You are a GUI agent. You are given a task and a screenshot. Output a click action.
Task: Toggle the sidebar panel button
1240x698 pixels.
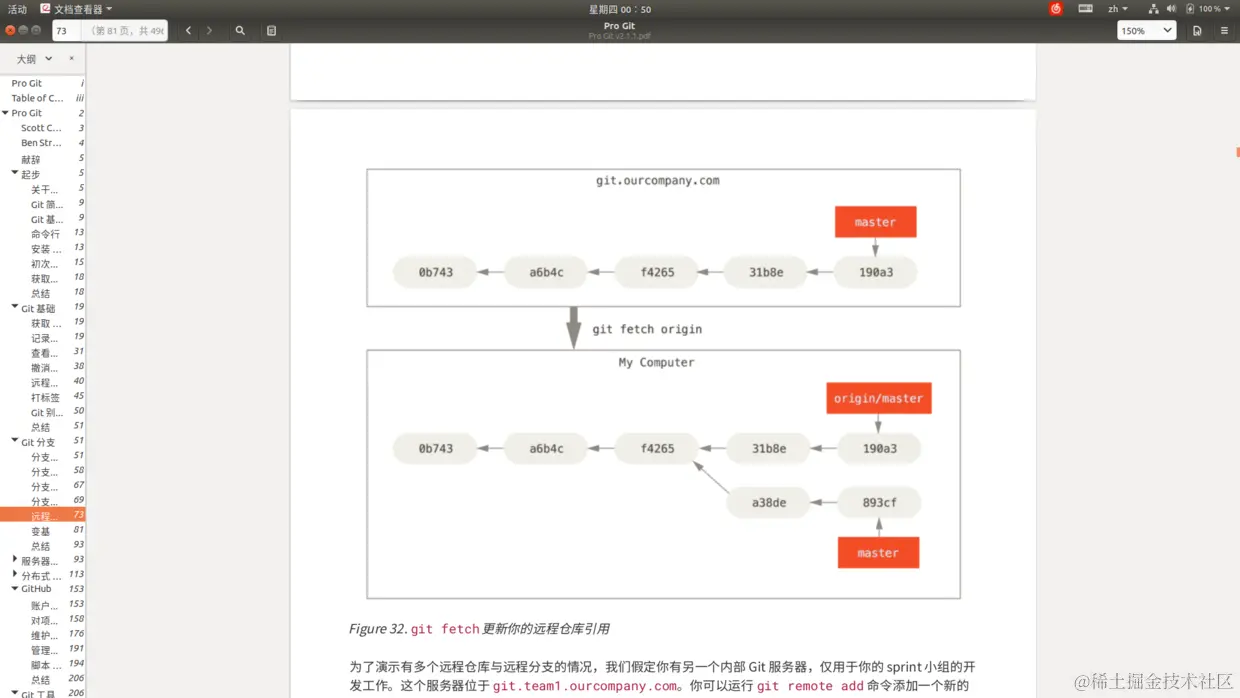click(271, 31)
